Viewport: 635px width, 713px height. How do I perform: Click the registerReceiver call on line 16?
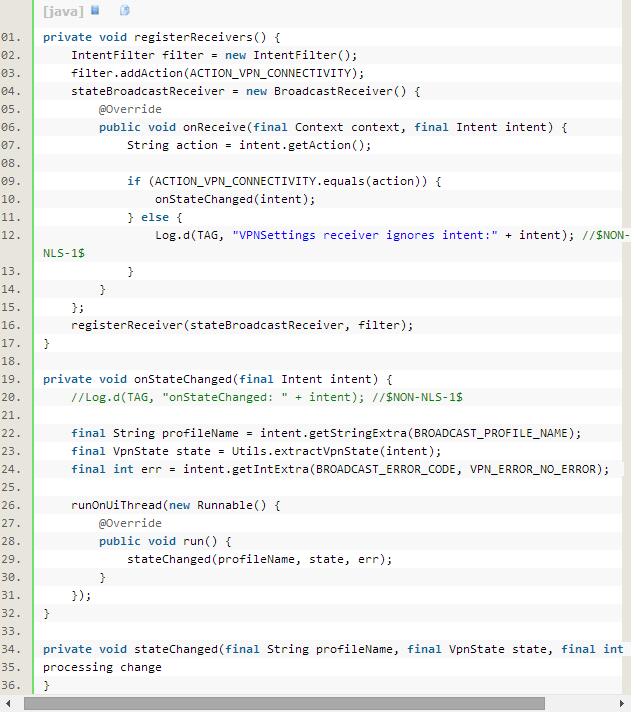pyautogui.click(x=242, y=325)
